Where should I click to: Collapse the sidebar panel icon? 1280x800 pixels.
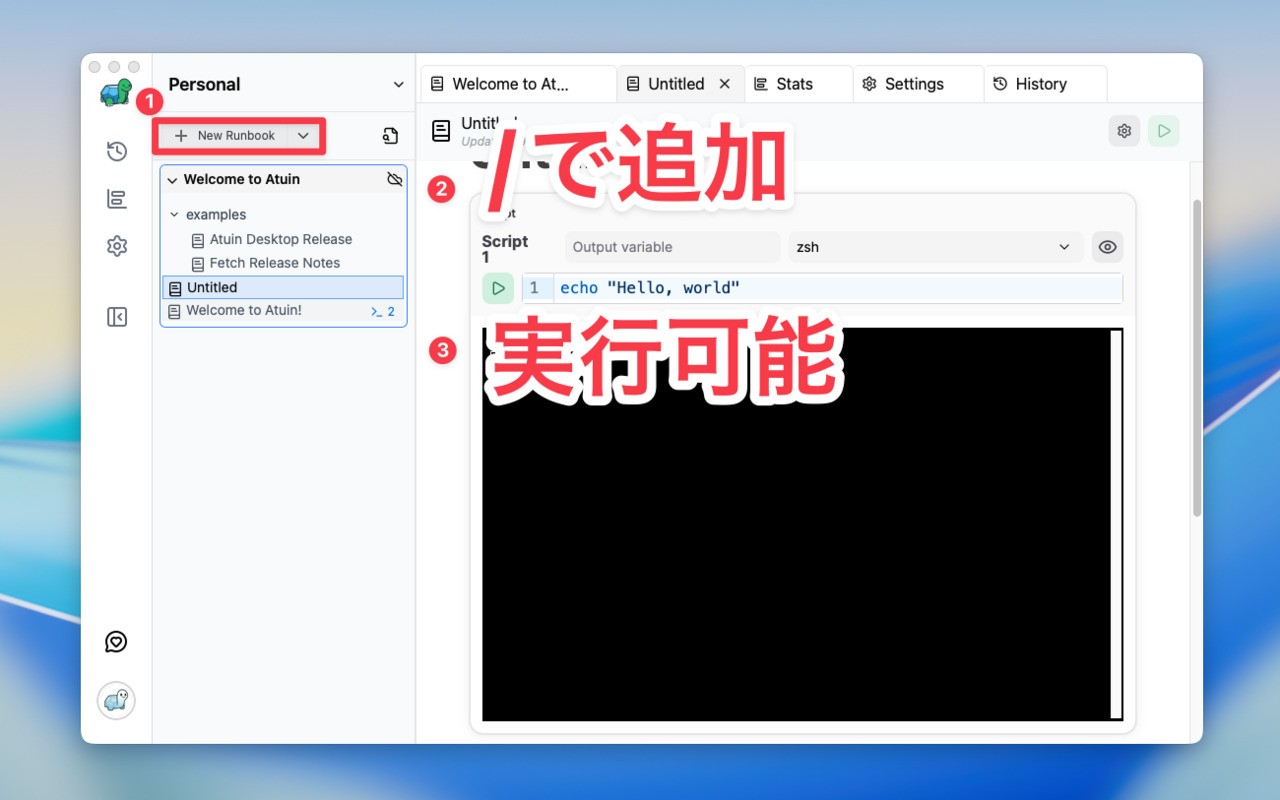[x=117, y=317]
